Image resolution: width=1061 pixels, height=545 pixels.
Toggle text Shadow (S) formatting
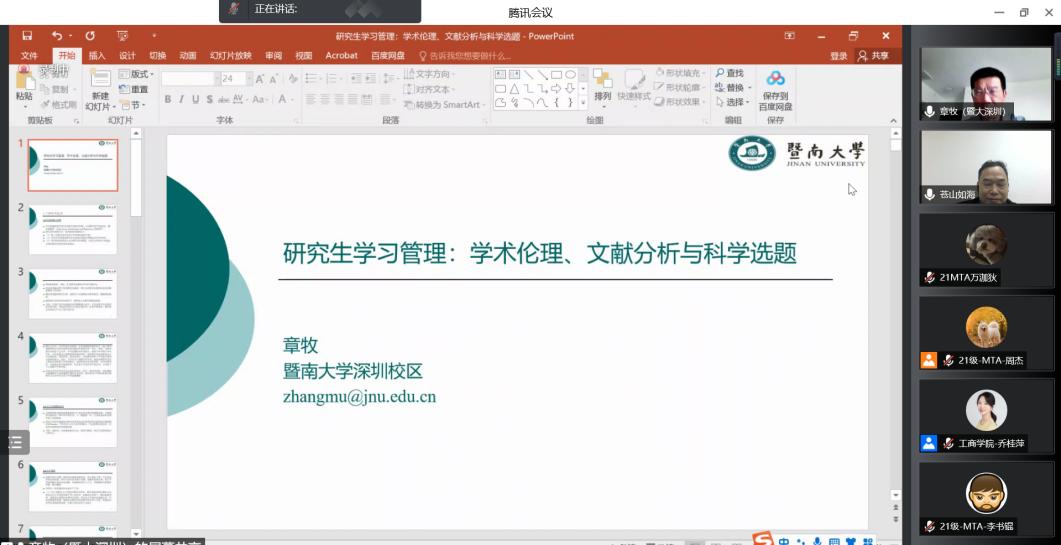(x=209, y=100)
